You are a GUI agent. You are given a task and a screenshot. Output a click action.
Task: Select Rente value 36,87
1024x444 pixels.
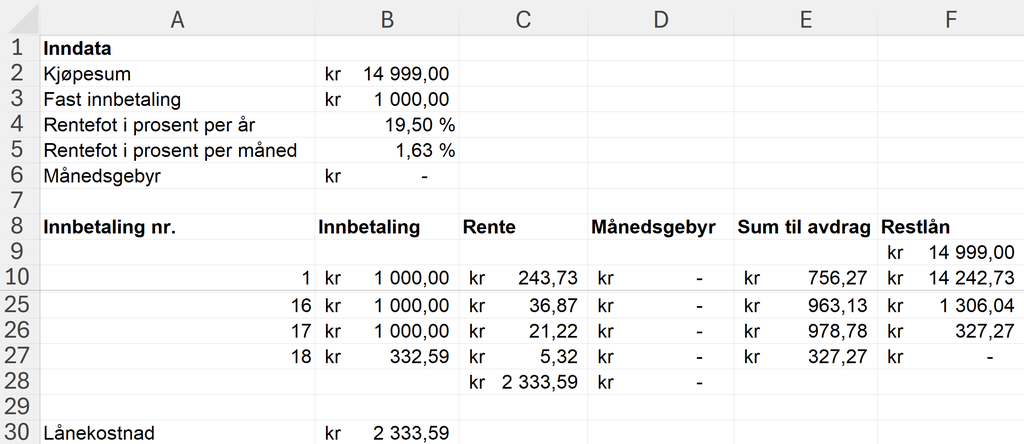tap(523, 305)
